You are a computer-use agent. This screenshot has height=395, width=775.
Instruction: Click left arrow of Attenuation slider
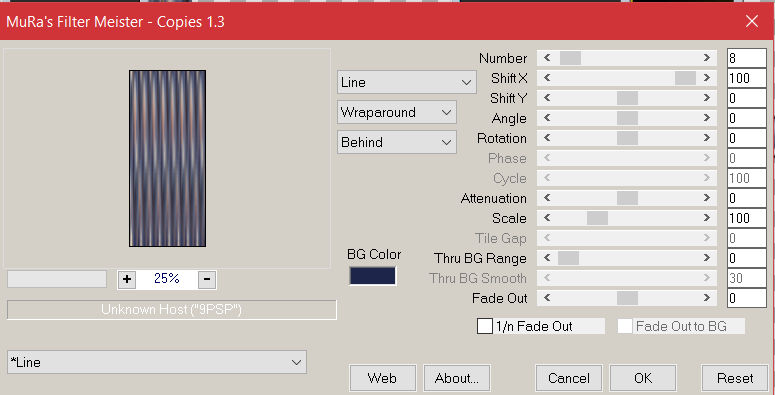tap(547, 198)
